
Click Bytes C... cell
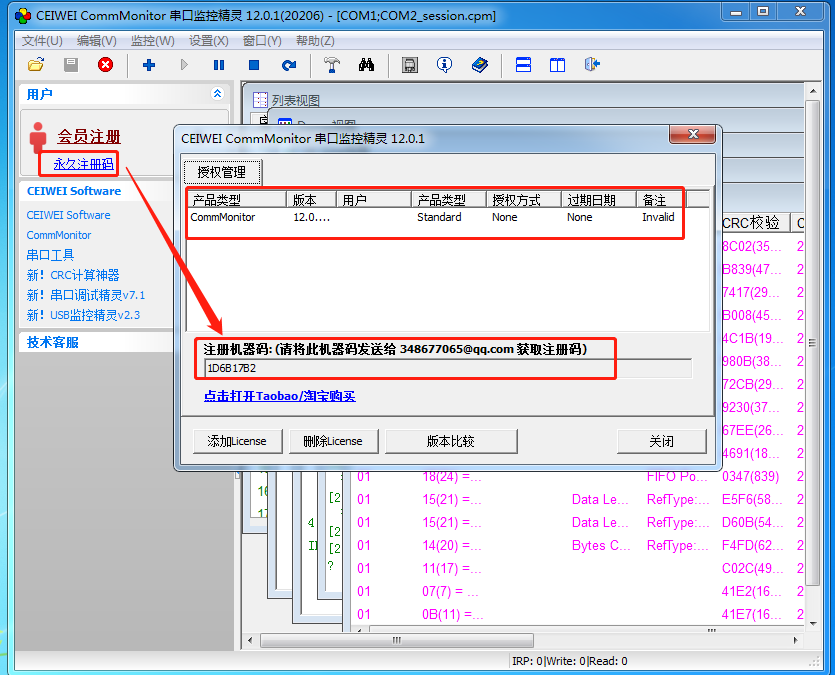click(601, 546)
